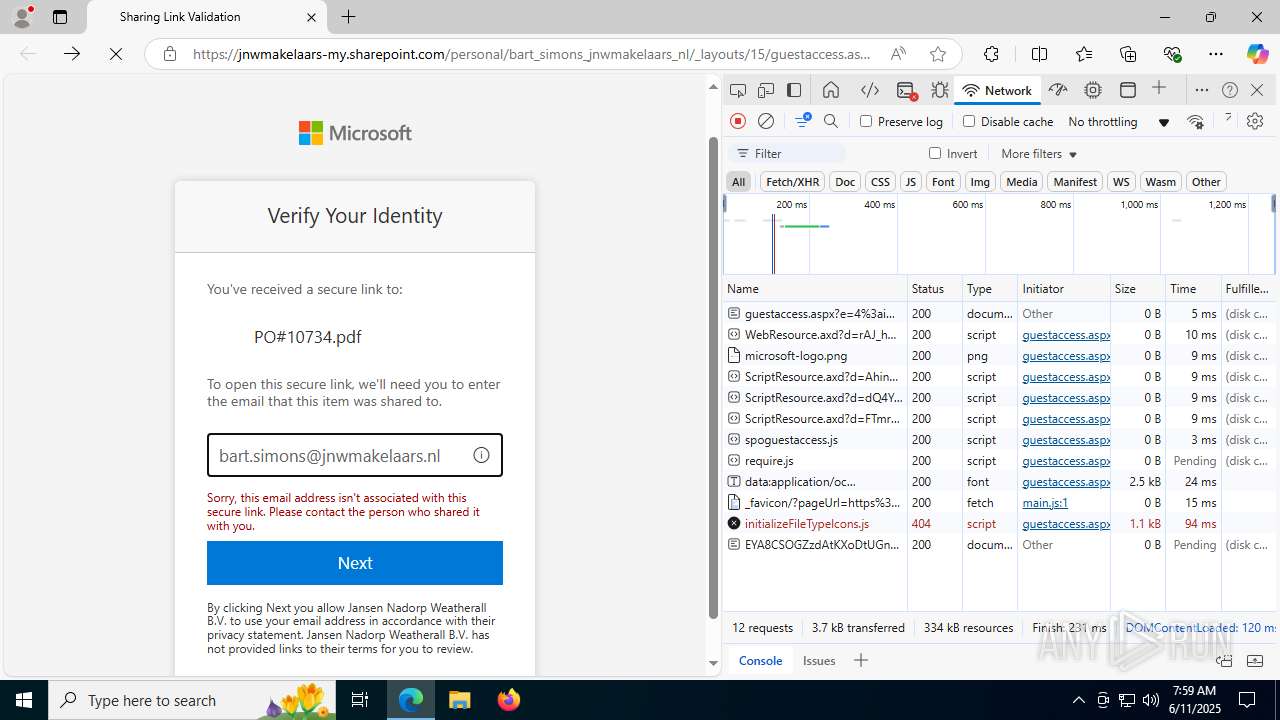The height and width of the screenshot is (720, 1280).
Task: Toggle the DevTools activity bar sidebar icon
Action: tap(794, 90)
